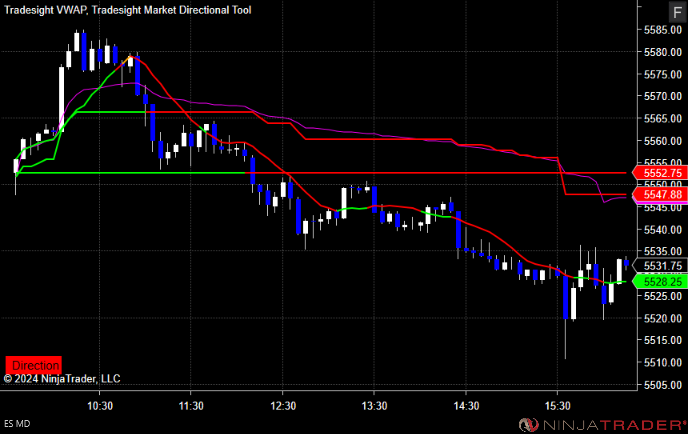Click the 5535.00 price axis label
The width and height of the screenshot is (688, 434).
[x=663, y=251]
